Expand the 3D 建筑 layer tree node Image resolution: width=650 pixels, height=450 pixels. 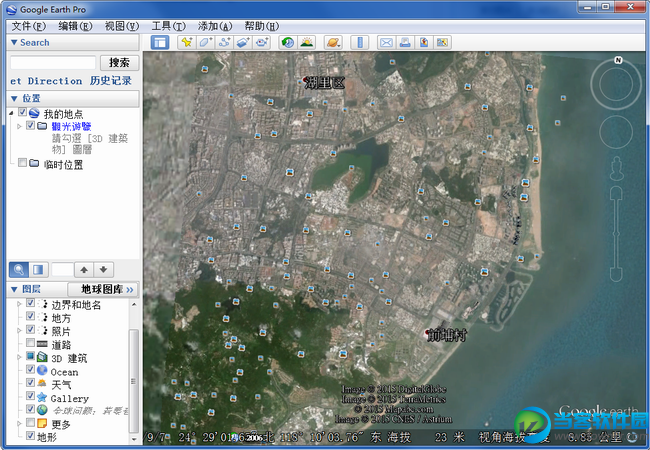point(19,357)
